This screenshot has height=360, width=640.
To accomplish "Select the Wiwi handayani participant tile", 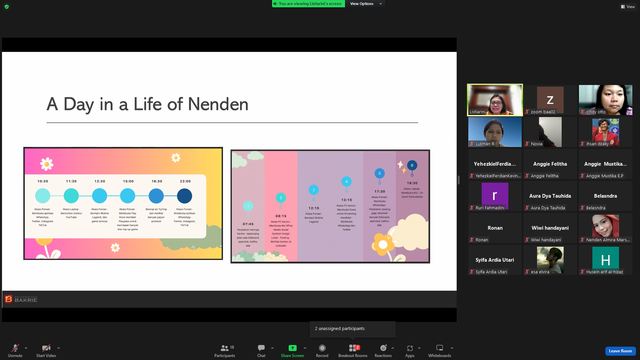I will click(x=550, y=228).
